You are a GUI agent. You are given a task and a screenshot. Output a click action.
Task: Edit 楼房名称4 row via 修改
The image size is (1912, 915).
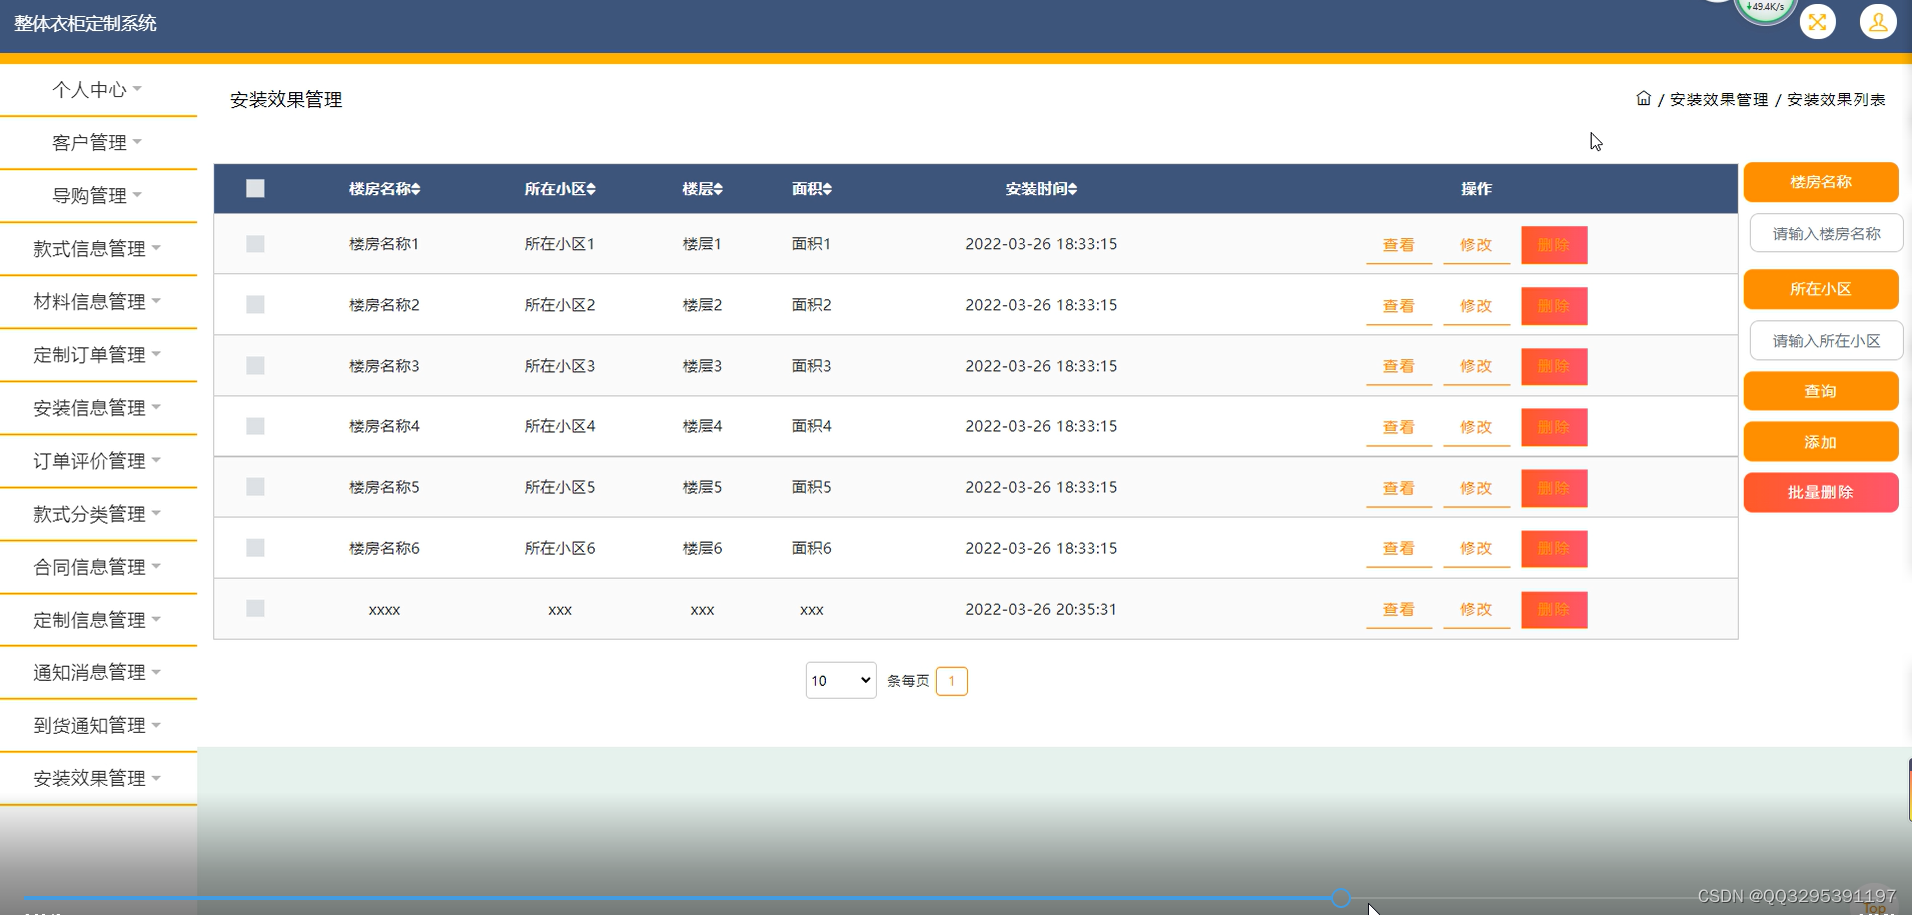(1476, 427)
